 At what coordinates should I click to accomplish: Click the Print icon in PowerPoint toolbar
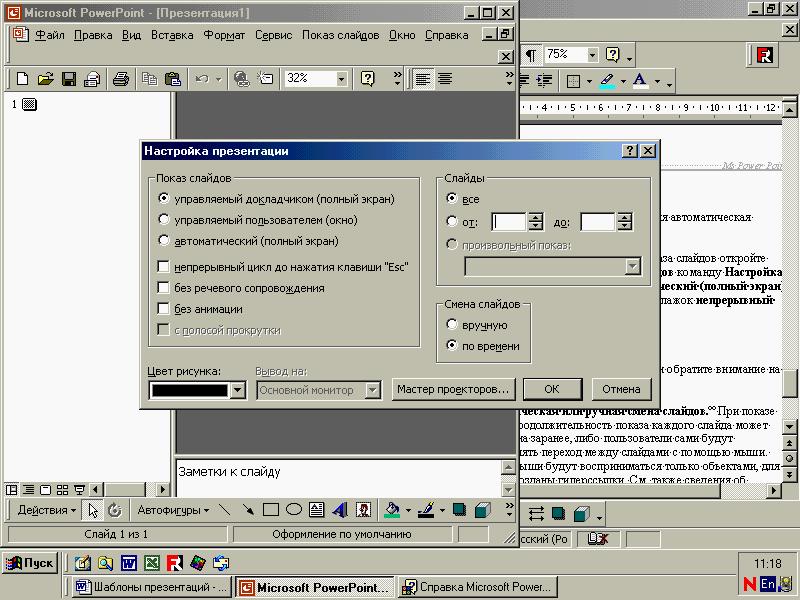tap(121, 79)
